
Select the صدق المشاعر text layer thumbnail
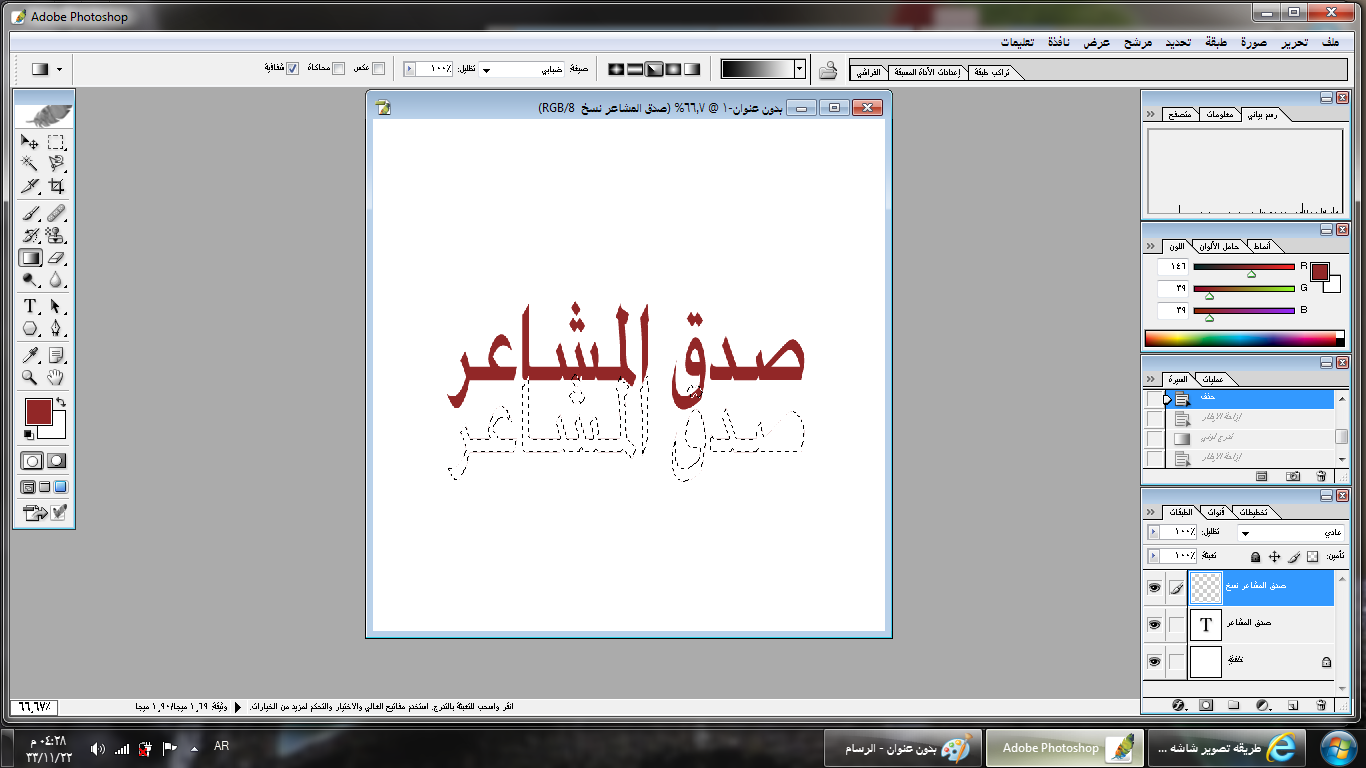pos(1206,624)
